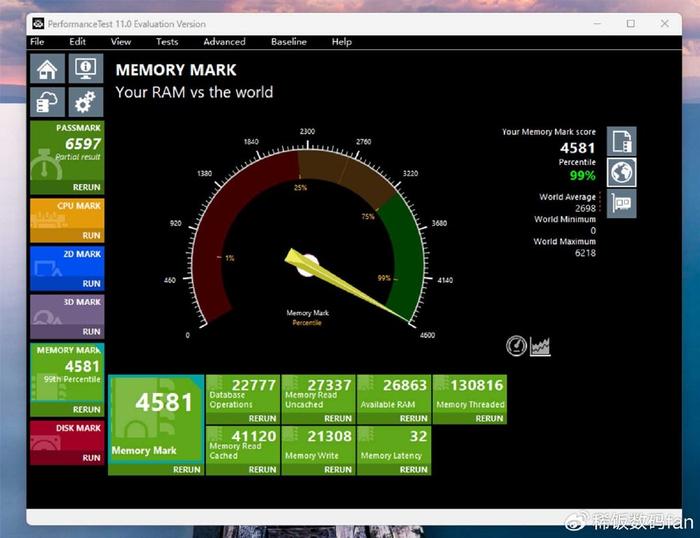The width and height of the screenshot is (700, 538).
Task: Click the World Average 2698 value
Action: click(x=585, y=209)
